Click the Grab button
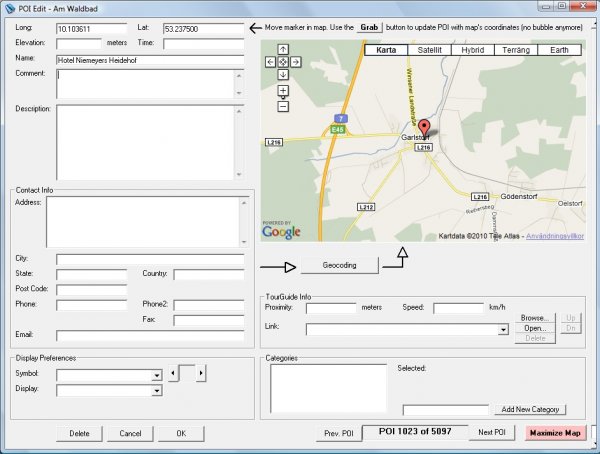The height and width of the screenshot is (454, 600). 369,28
